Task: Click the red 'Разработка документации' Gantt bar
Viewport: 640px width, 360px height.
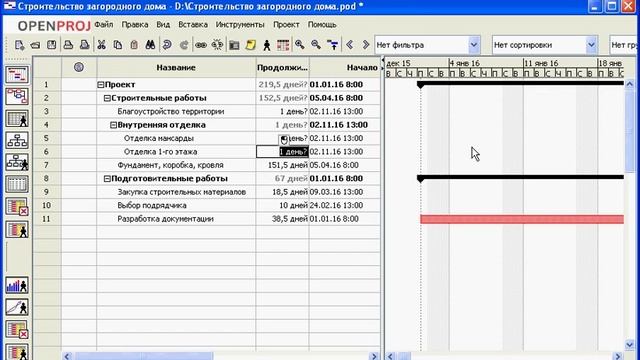Action: coord(522,219)
